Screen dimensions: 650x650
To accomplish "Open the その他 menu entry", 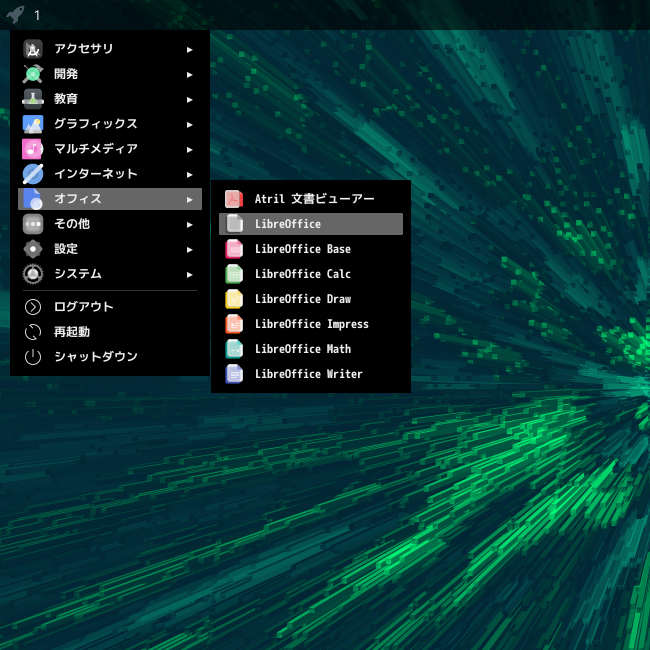I will click(x=110, y=224).
